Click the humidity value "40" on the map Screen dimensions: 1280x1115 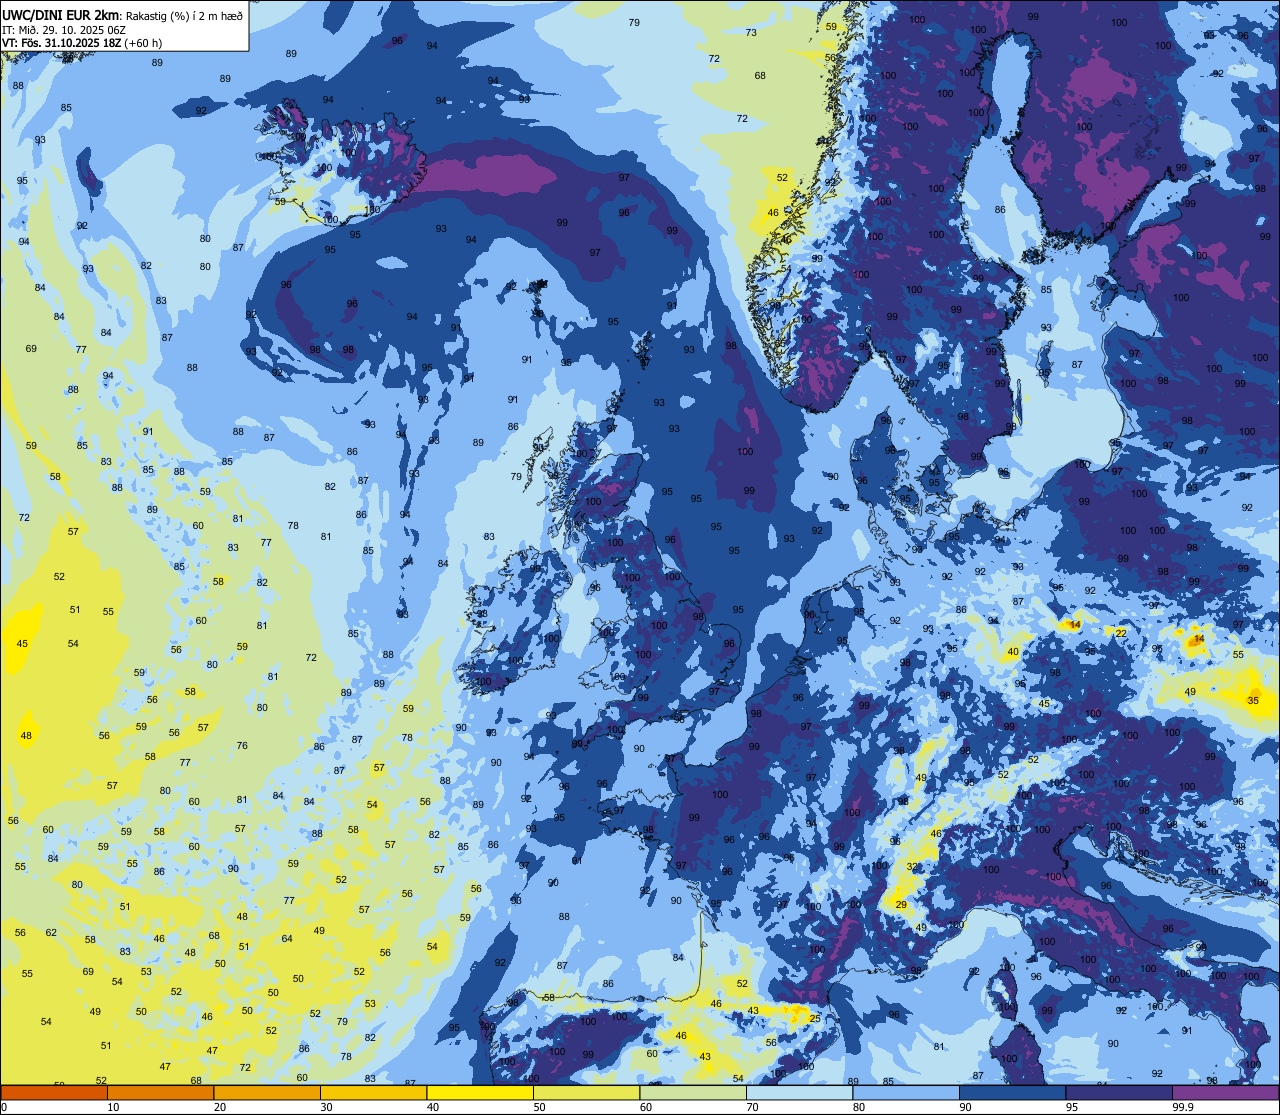point(1013,652)
